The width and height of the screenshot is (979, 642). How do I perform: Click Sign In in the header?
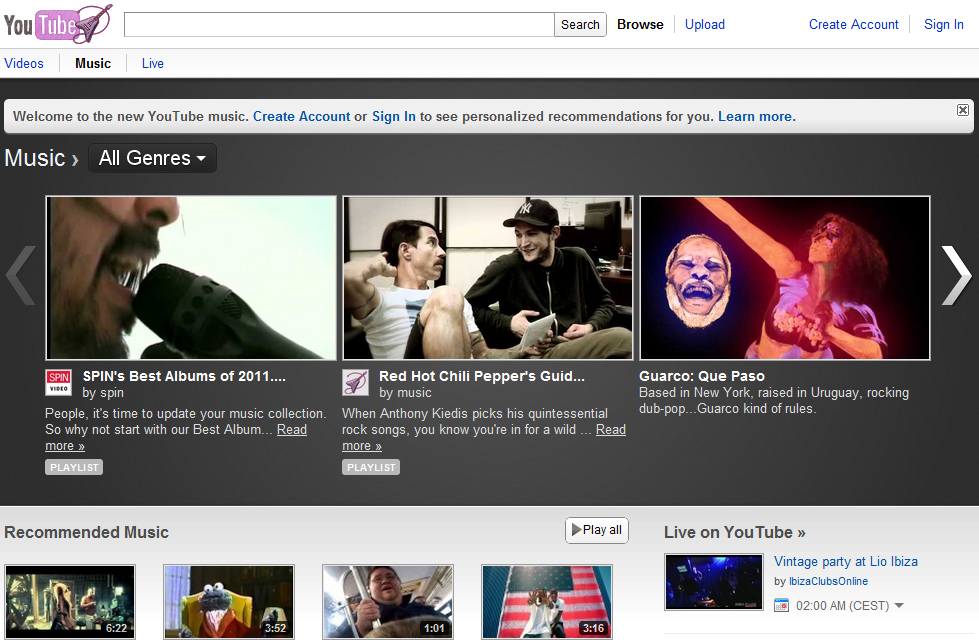[943, 24]
